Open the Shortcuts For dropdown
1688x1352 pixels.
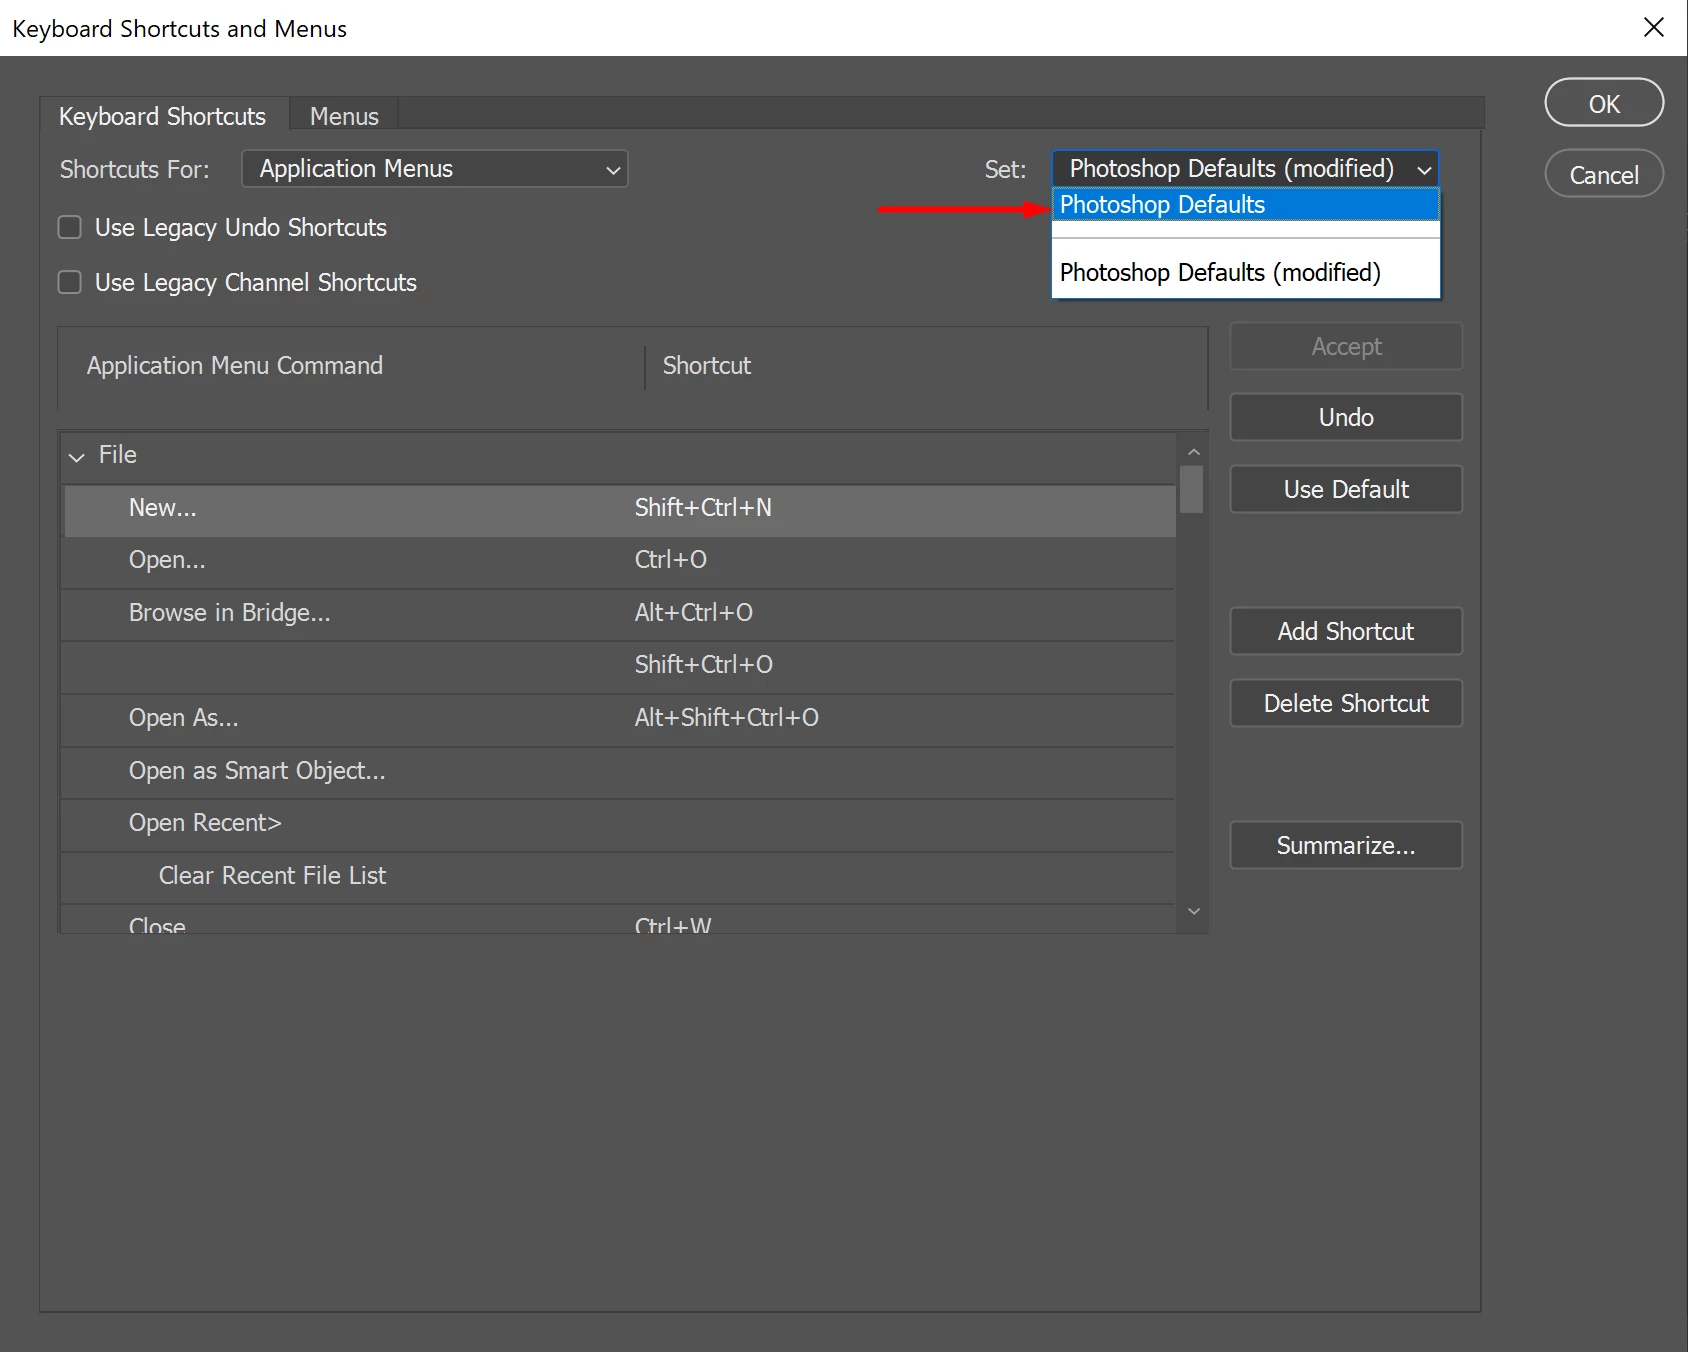[x=435, y=169]
